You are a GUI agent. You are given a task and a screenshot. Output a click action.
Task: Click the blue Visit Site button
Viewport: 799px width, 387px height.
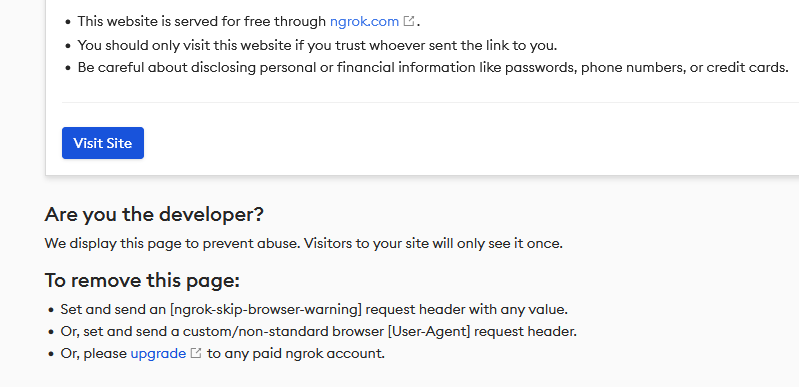(103, 143)
